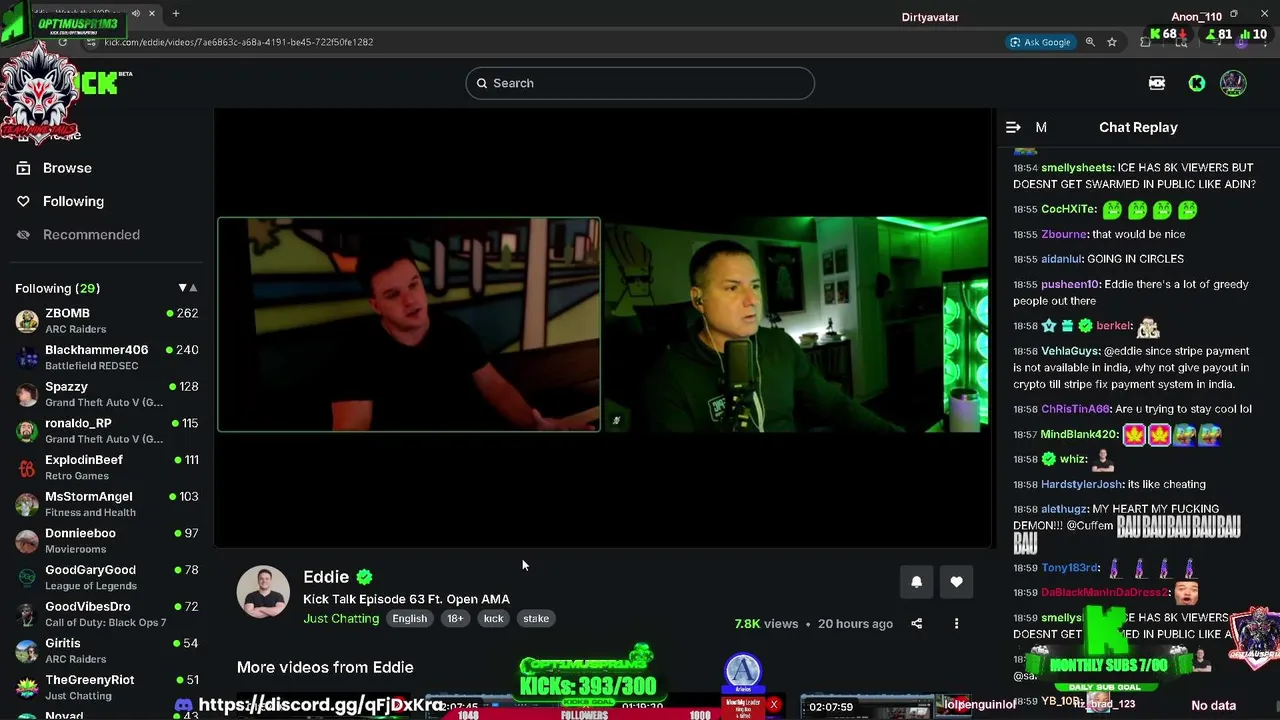Image resolution: width=1280 pixels, height=720 pixels.
Task: Click Giritis's channel avatar
Action: tap(27, 651)
